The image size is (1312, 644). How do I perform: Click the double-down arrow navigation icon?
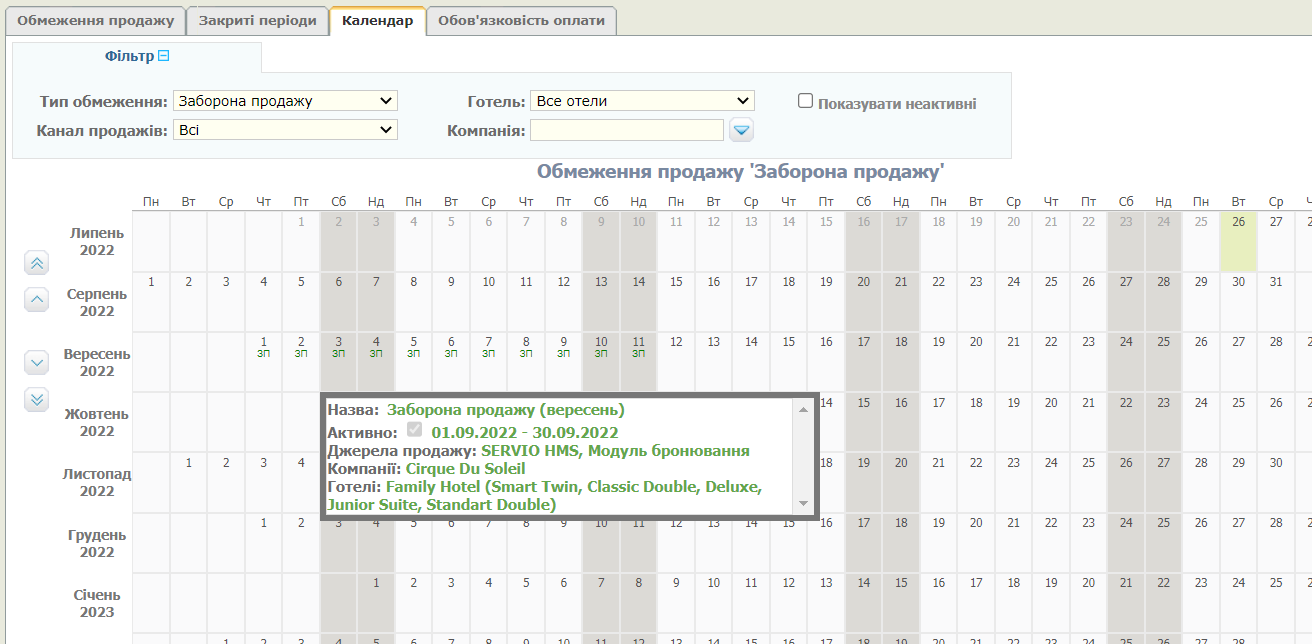tap(37, 399)
